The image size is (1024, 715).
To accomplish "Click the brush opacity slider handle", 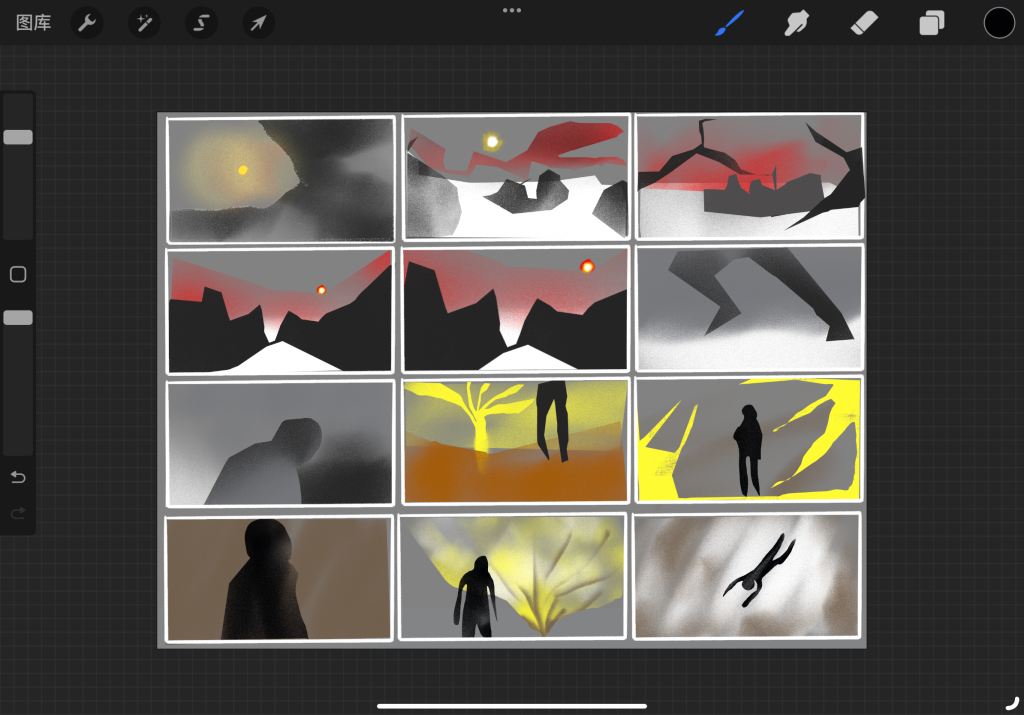I will click(18, 317).
